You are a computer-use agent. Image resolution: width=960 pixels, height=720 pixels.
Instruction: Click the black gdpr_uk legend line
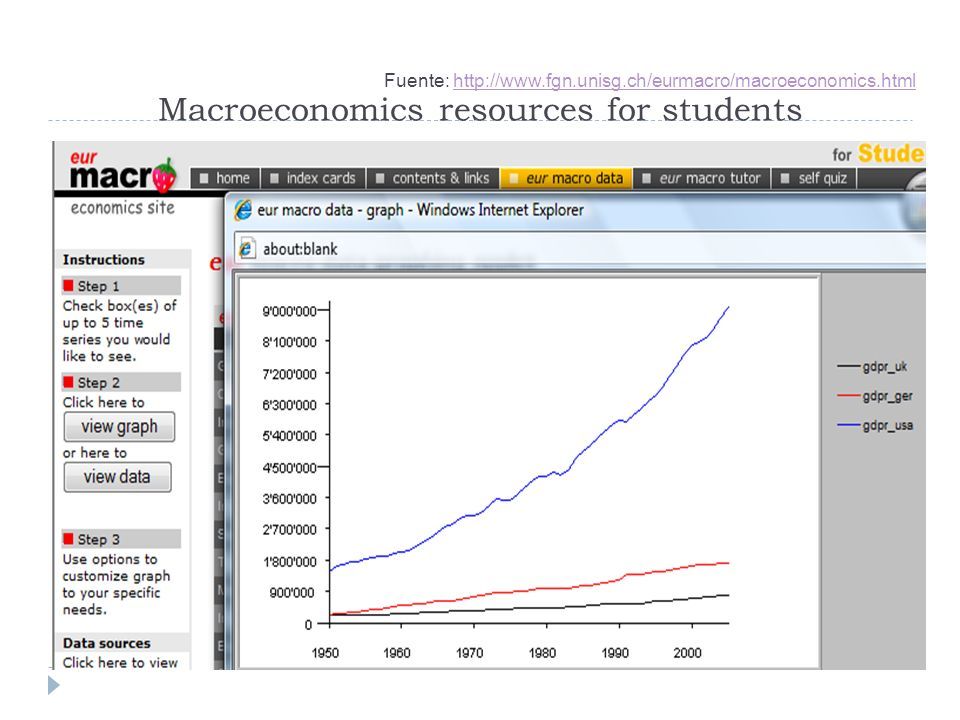coord(849,366)
